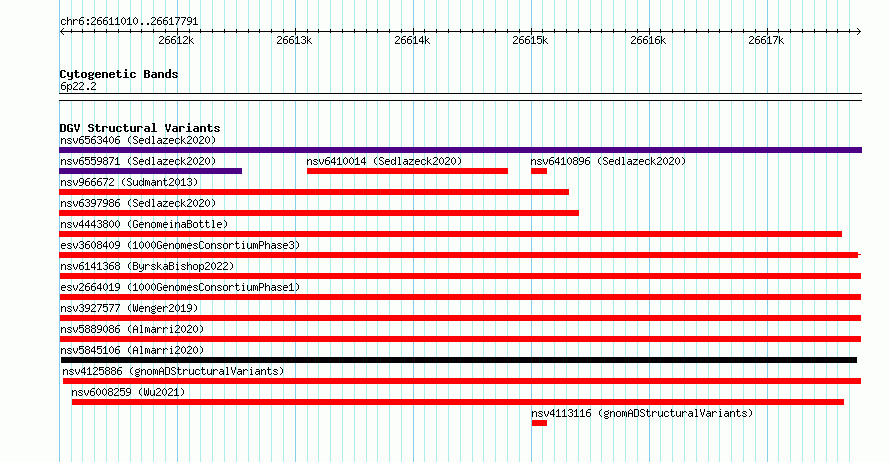This screenshot has height=462, width=890.
Task: Select the red esv2664019 variant bar
Action: pos(460,297)
